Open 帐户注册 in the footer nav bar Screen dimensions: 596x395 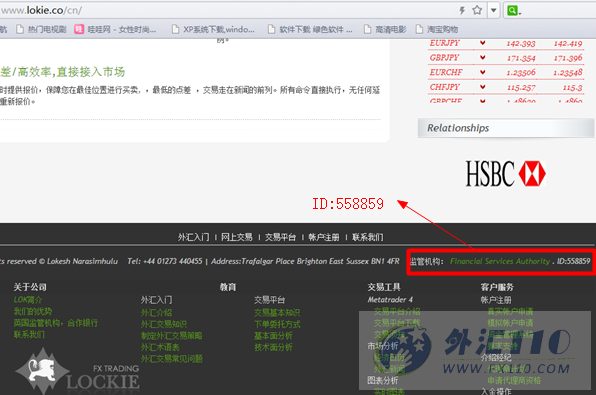(x=324, y=237)
